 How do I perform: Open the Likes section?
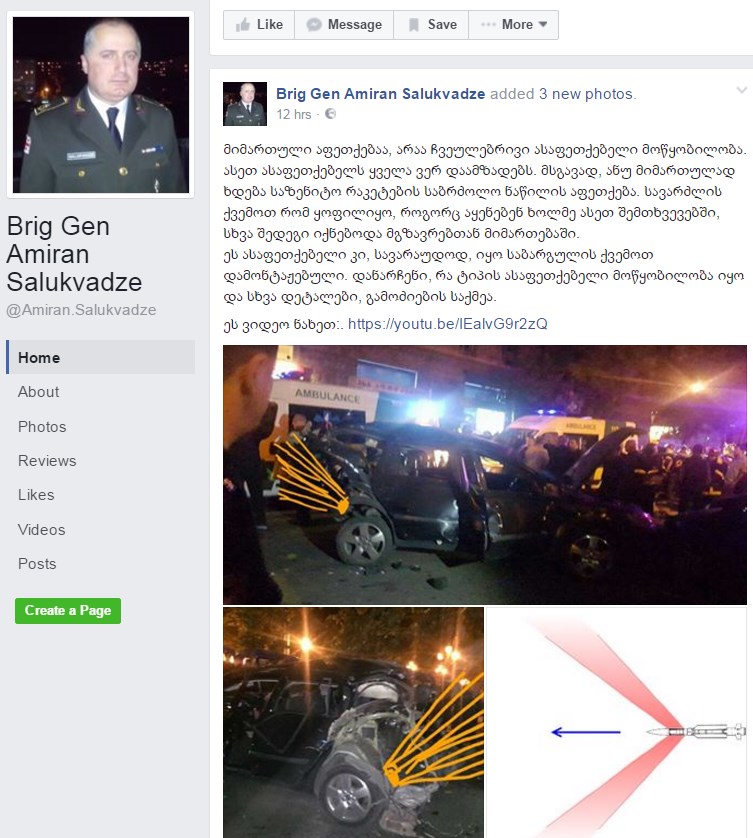pyautogui.click(x=36, y=495)
